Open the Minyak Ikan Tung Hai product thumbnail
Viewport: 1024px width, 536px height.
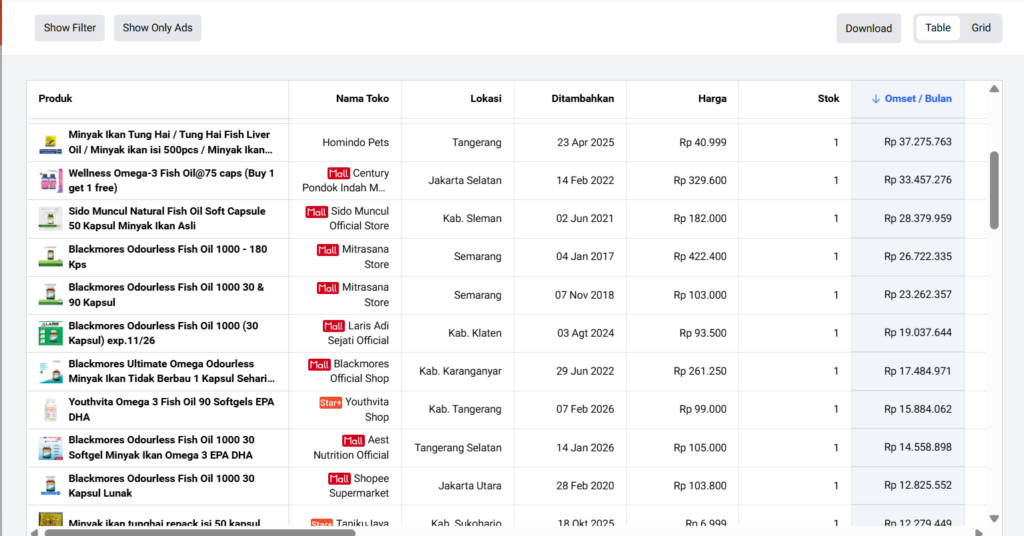50,142
